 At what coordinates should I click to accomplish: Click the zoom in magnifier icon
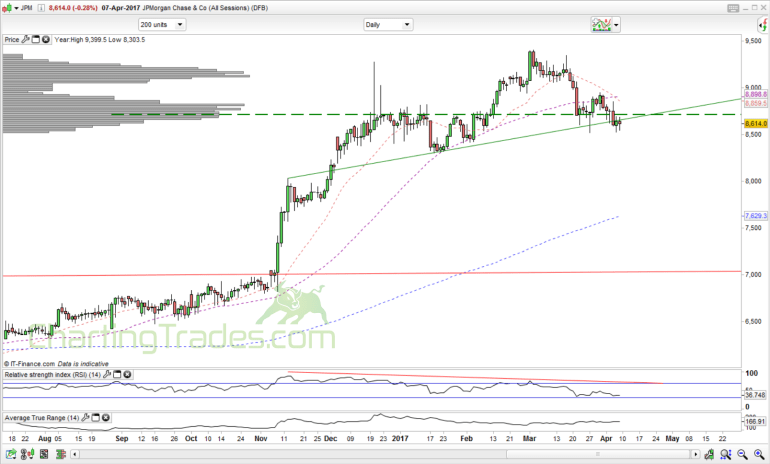(759, 455)
